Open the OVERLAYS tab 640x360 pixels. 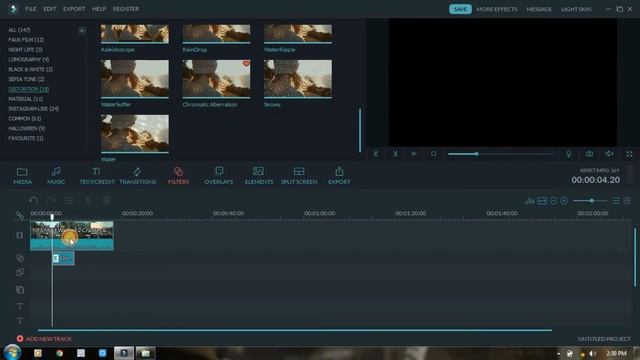pyautogui.click(x=219, y=176)
